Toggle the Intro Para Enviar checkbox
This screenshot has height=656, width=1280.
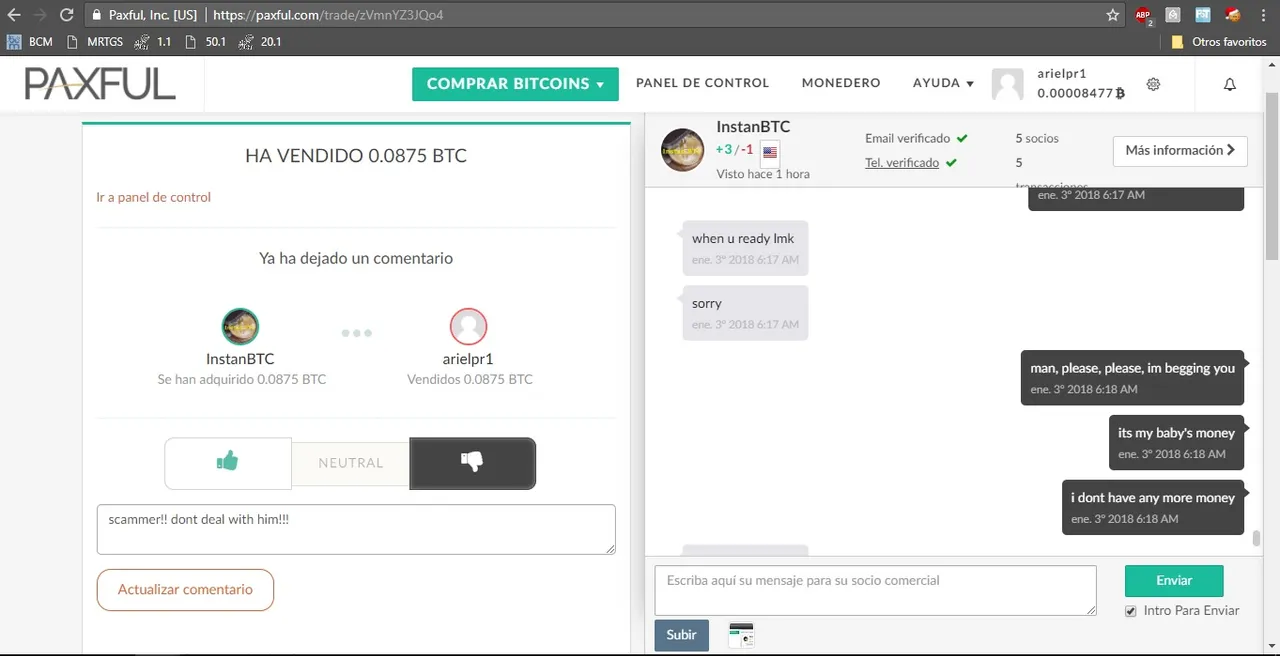pyautogui.click(x=1131, y=611)
